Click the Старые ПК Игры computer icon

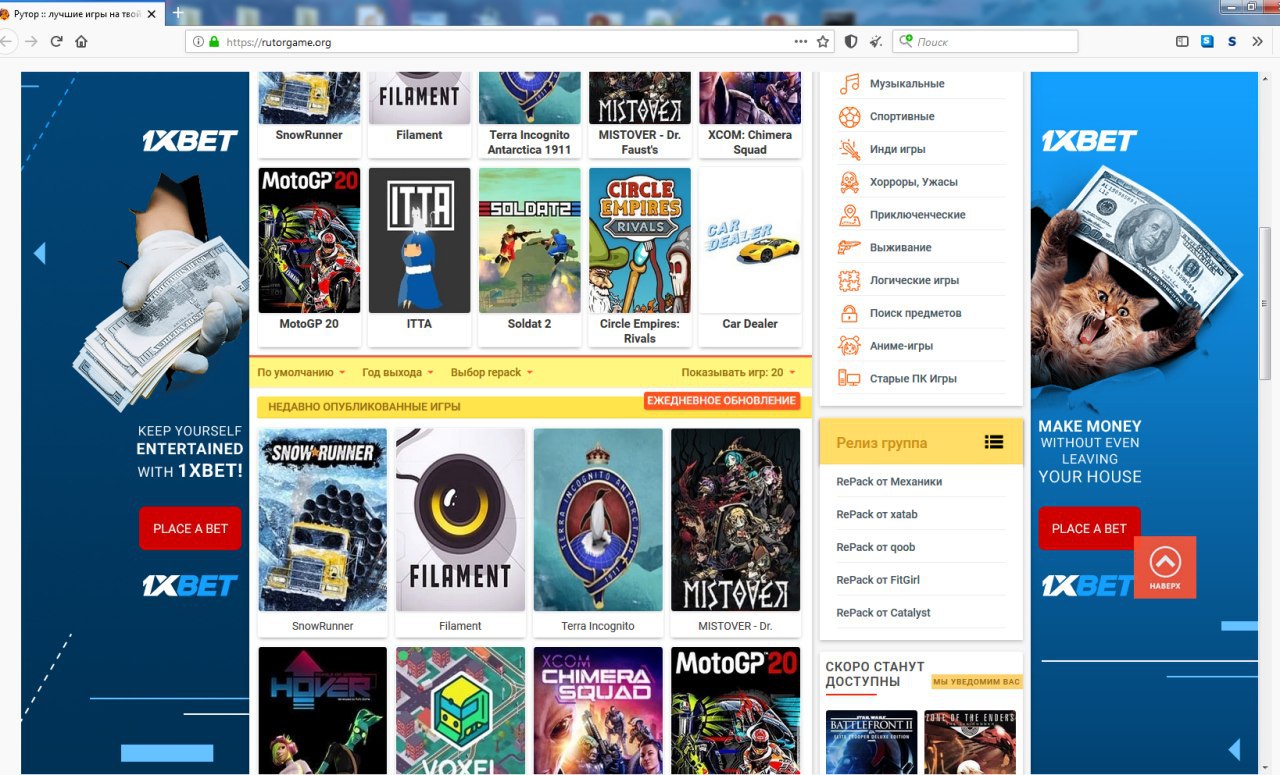(x=849, y=378)
